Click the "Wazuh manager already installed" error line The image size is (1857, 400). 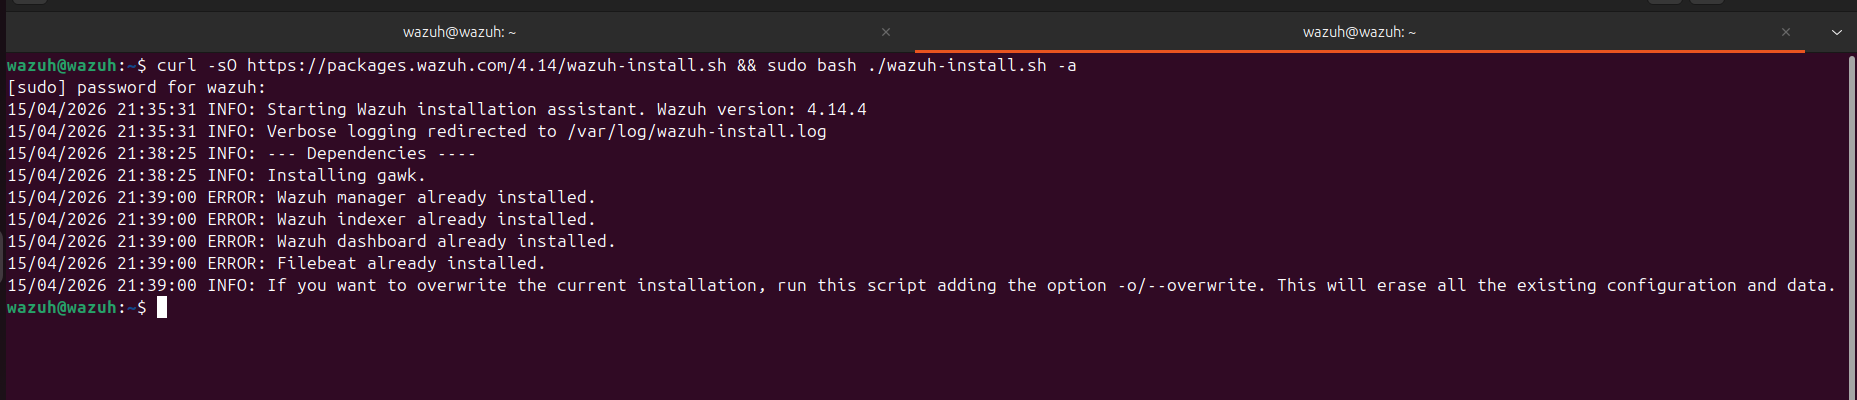pyautogui.click(x=435, y=198)
